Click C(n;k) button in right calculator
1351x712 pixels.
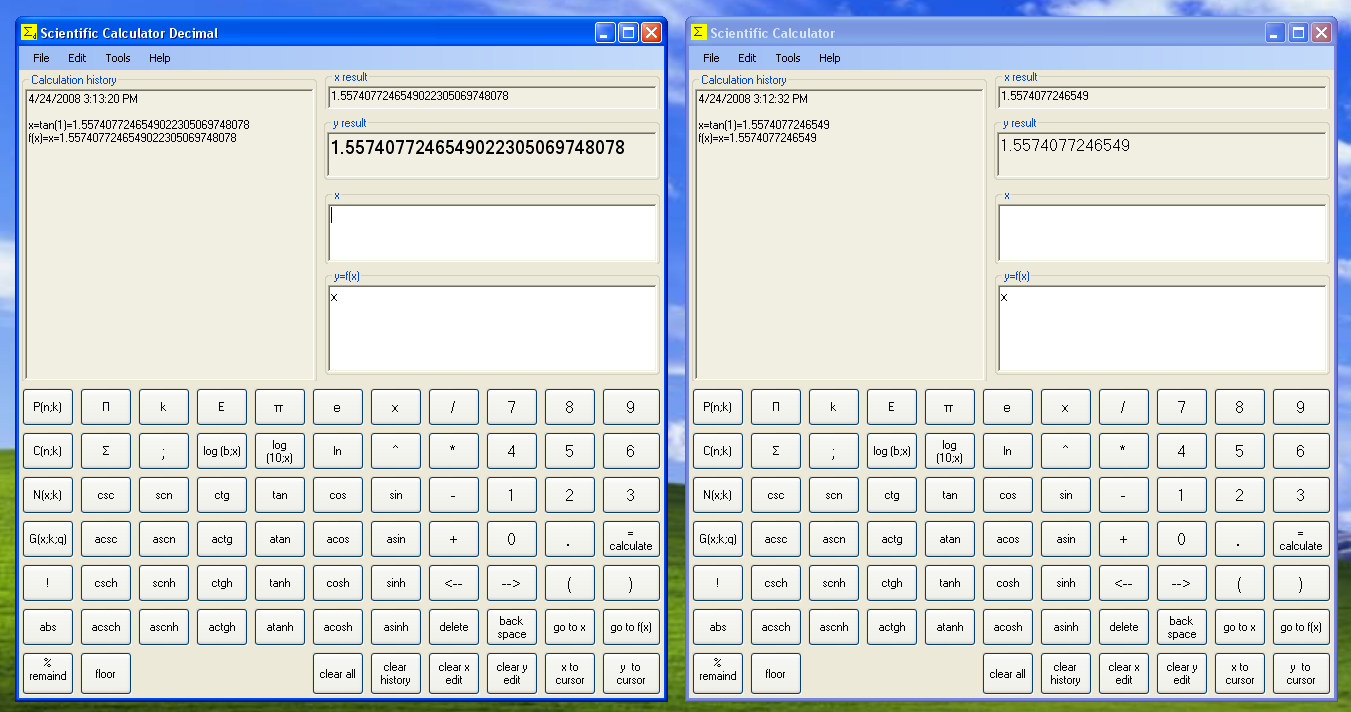click(x=718, y=451)
